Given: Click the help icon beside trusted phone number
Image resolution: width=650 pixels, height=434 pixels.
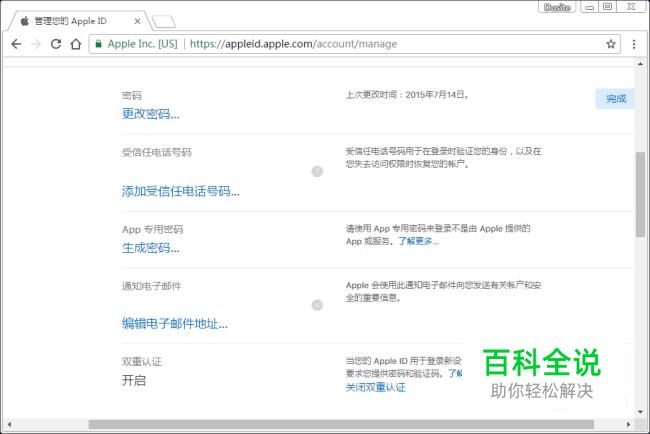Looking at the screenshot, I should click(x=317, y=171).
